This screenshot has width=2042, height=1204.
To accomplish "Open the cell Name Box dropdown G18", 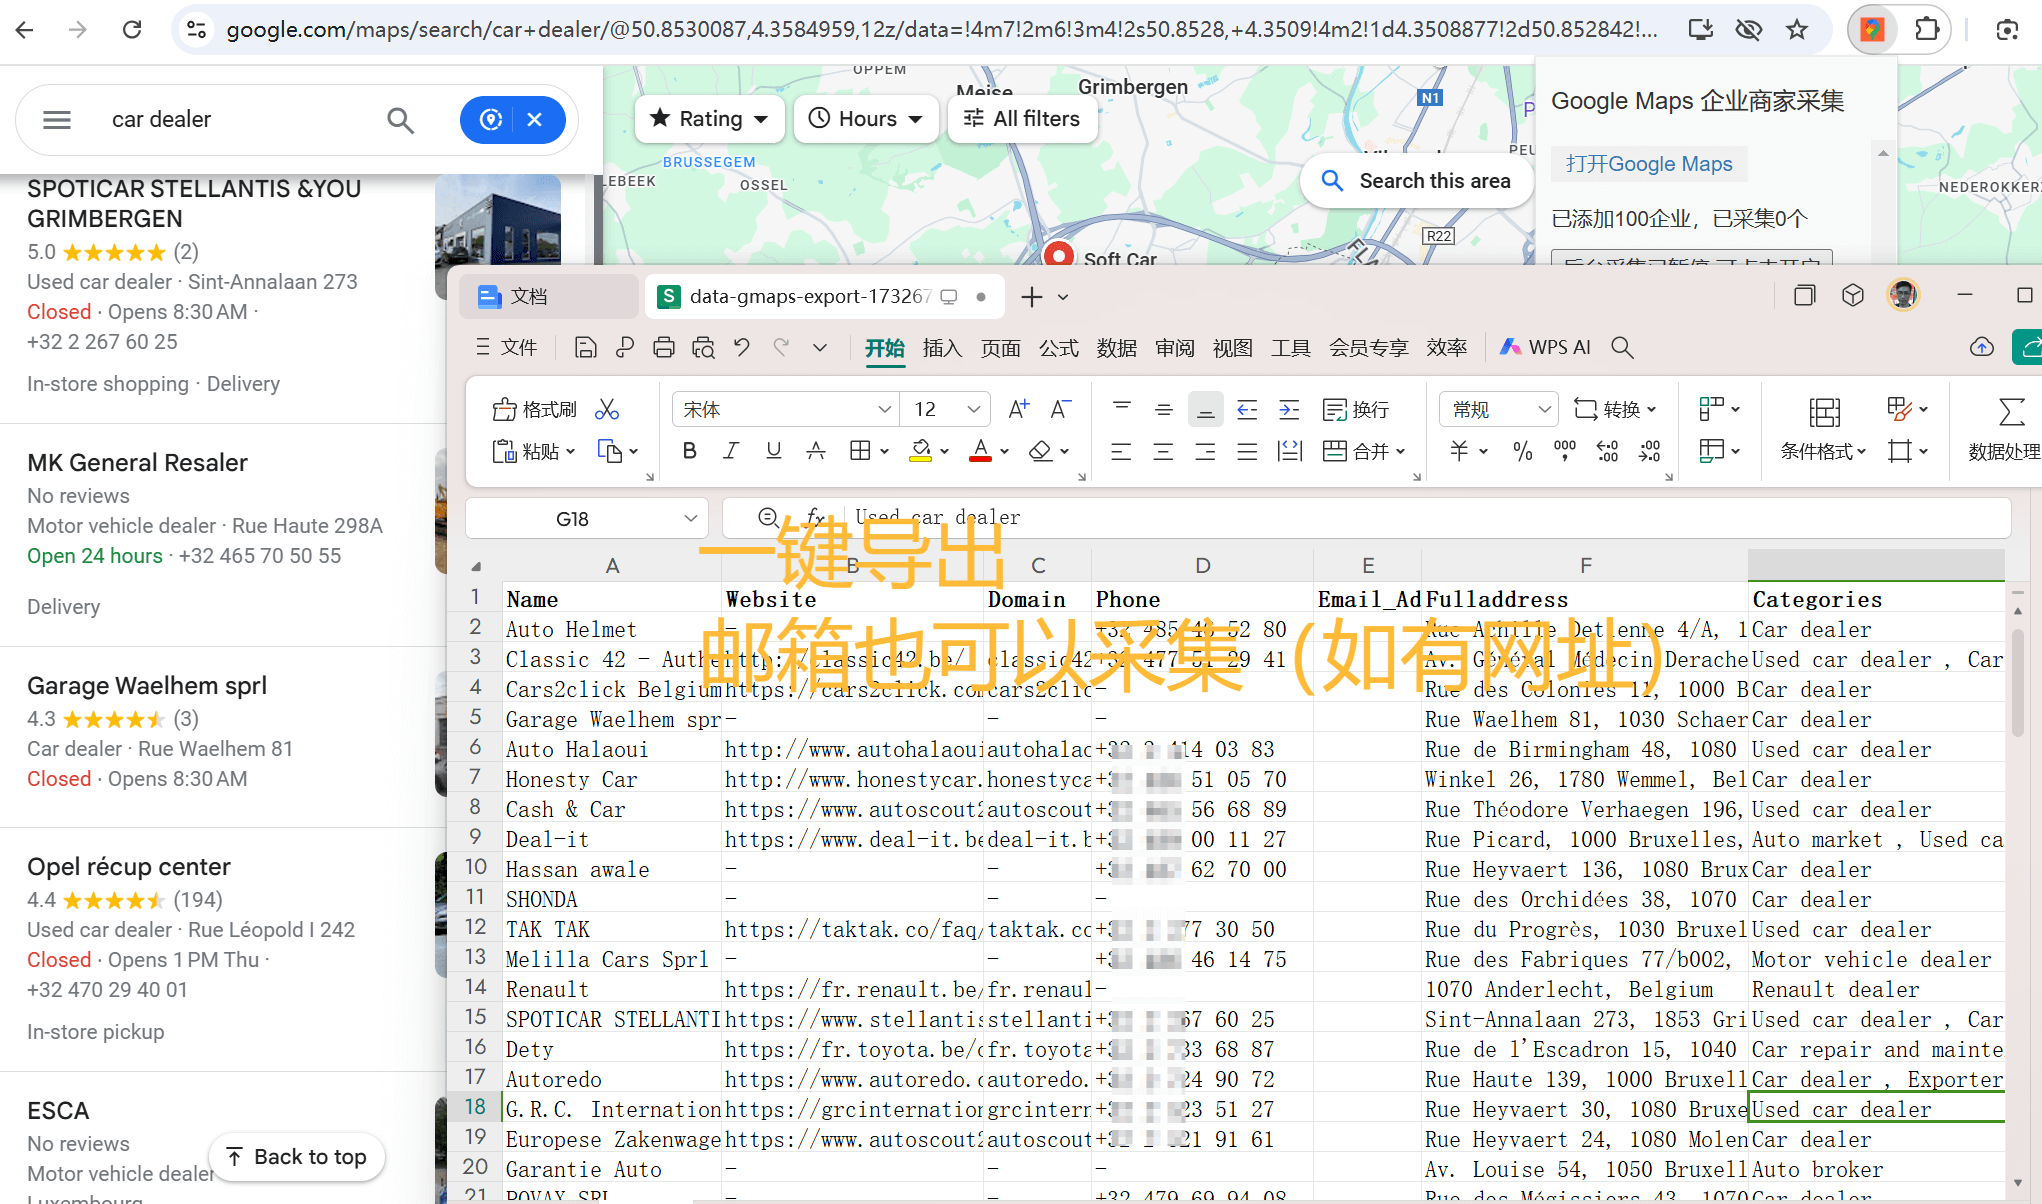I will [690, 518].
